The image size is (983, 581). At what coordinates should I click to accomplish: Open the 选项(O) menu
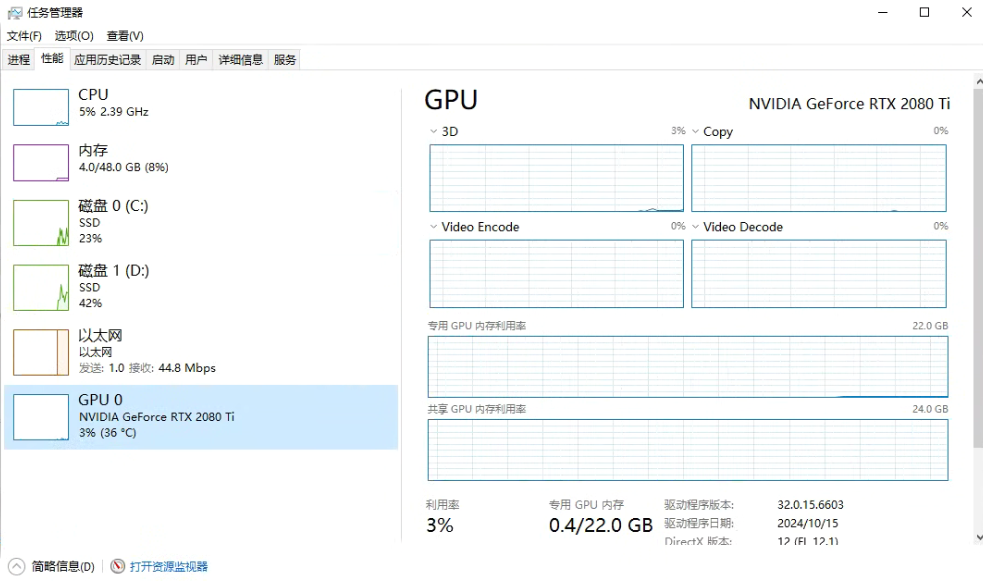(x=73, y=36)
